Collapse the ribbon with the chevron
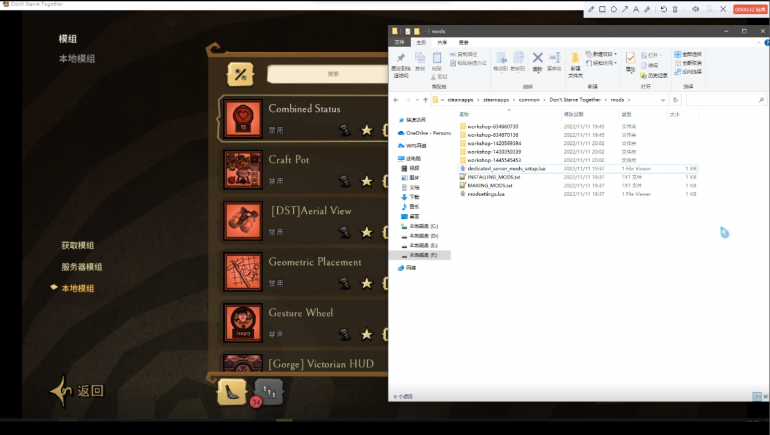Screen dimensions: 770x435 [x=758, y=43]
